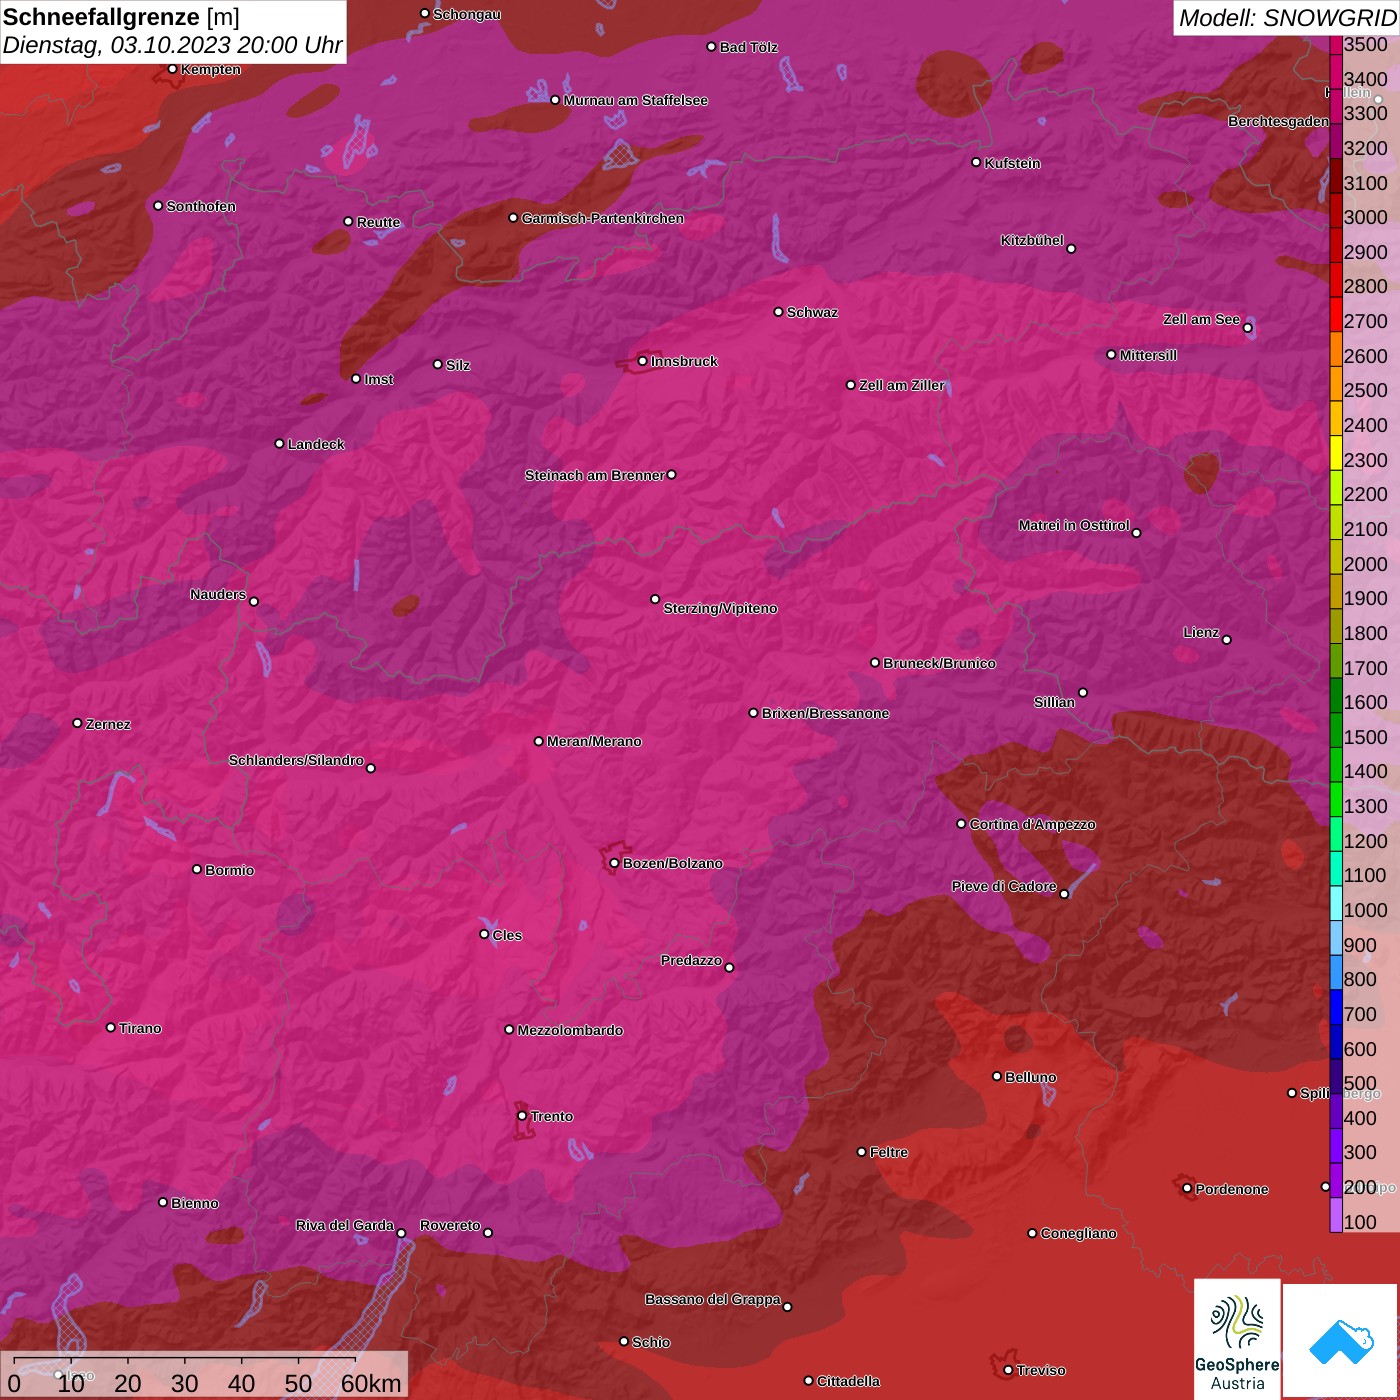Viewport: 1400px width, 1400px height.
Task: Click the Tirano marker dot
Action: 111,1027
